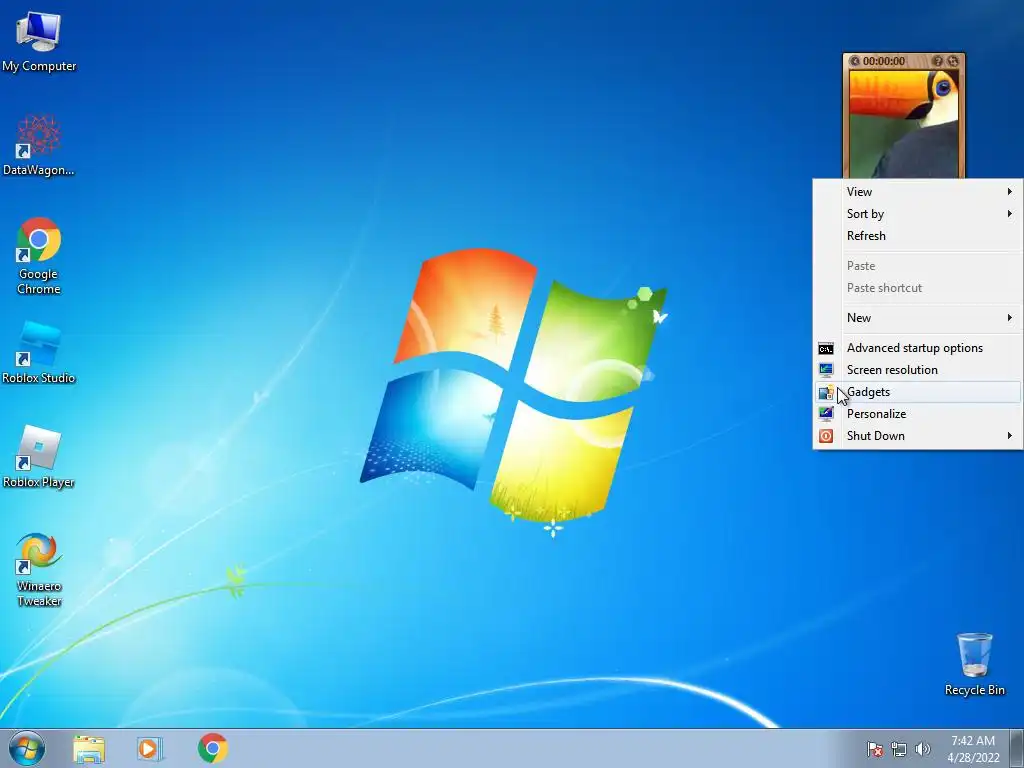Open the My Computer desktop icon
The height and width of the screenshot is (768, 1024).
pyautogui.click(x=39, y=41)
